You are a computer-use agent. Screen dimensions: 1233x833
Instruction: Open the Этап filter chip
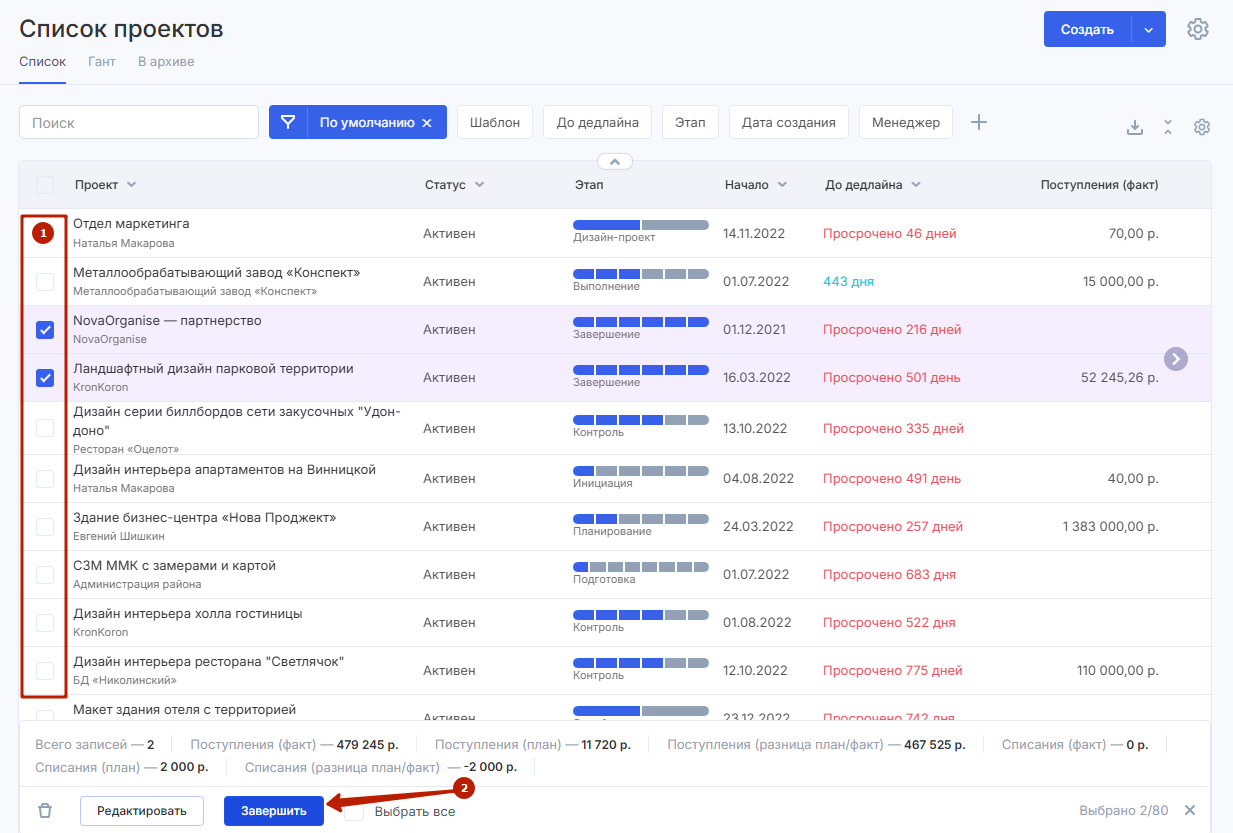(x=690, y=122)
